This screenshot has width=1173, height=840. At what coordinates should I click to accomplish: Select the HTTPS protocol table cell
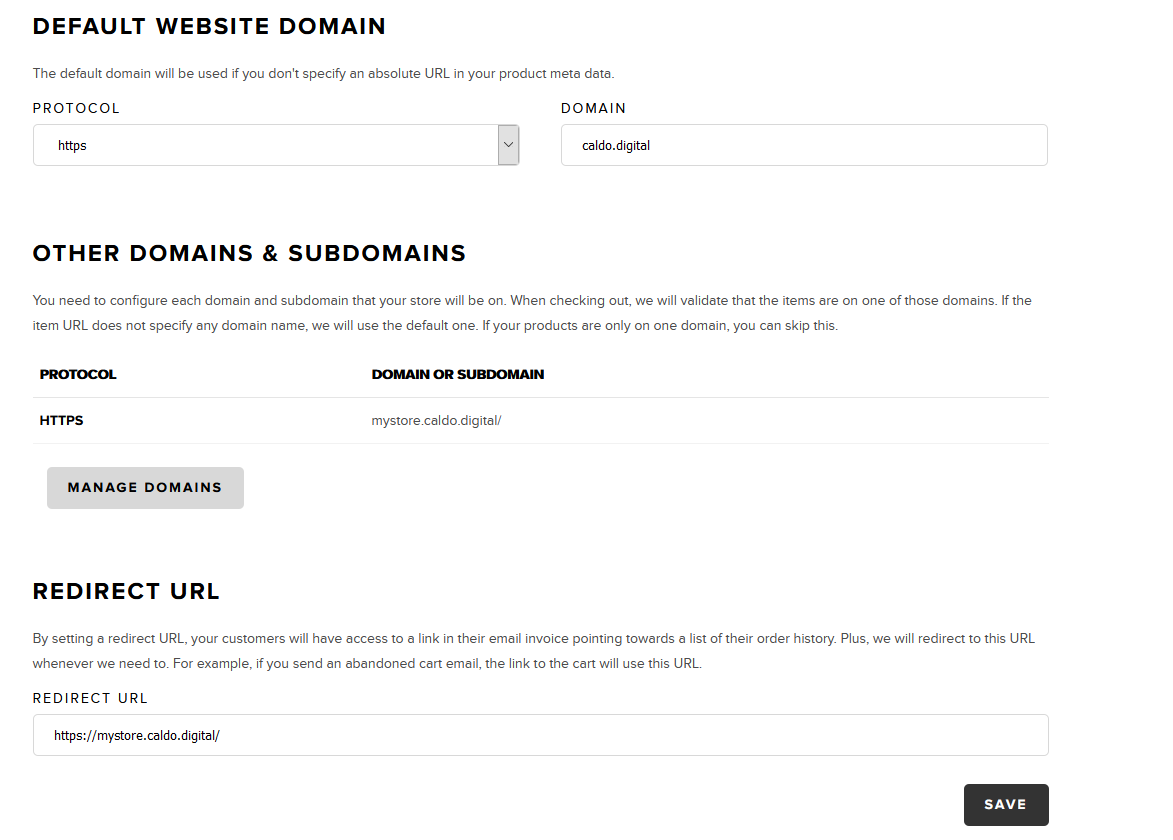click(x=61, y=420)
